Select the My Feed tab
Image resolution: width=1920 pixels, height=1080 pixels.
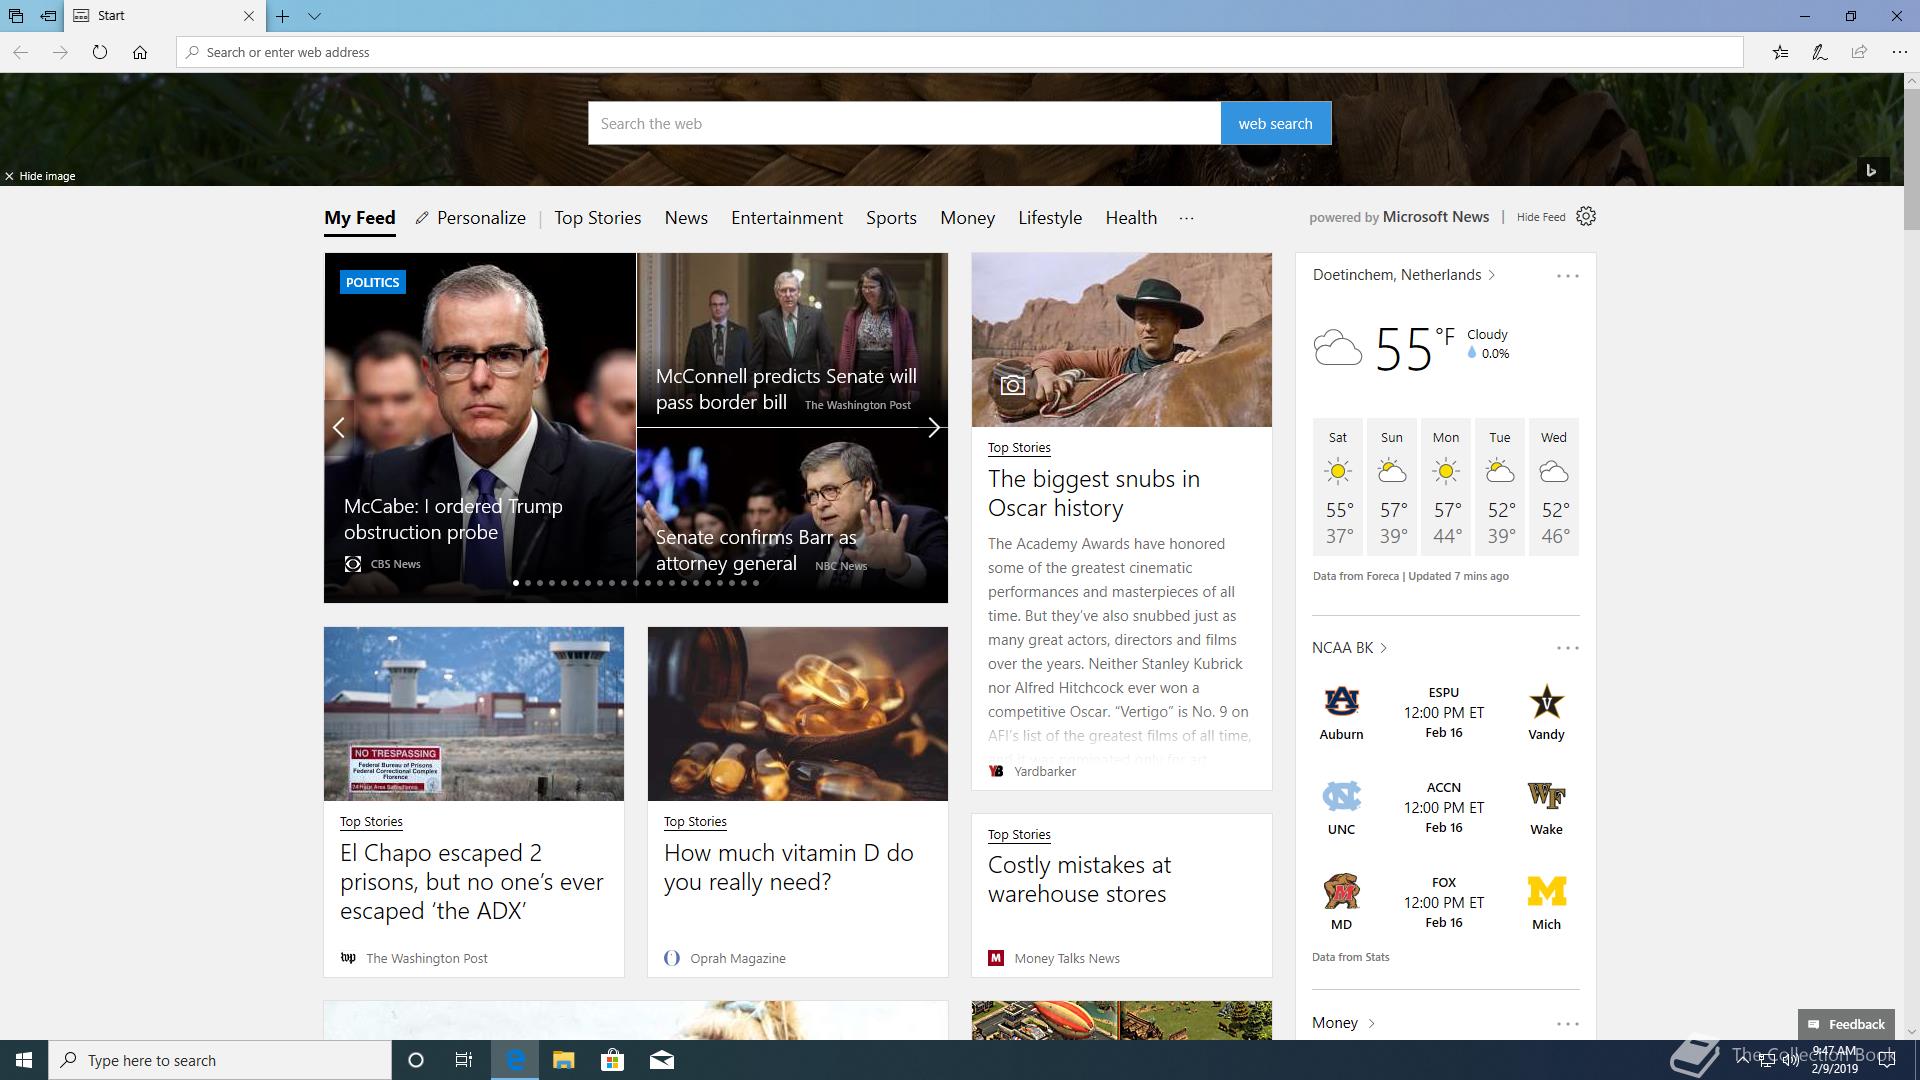(x=360, y=218)
